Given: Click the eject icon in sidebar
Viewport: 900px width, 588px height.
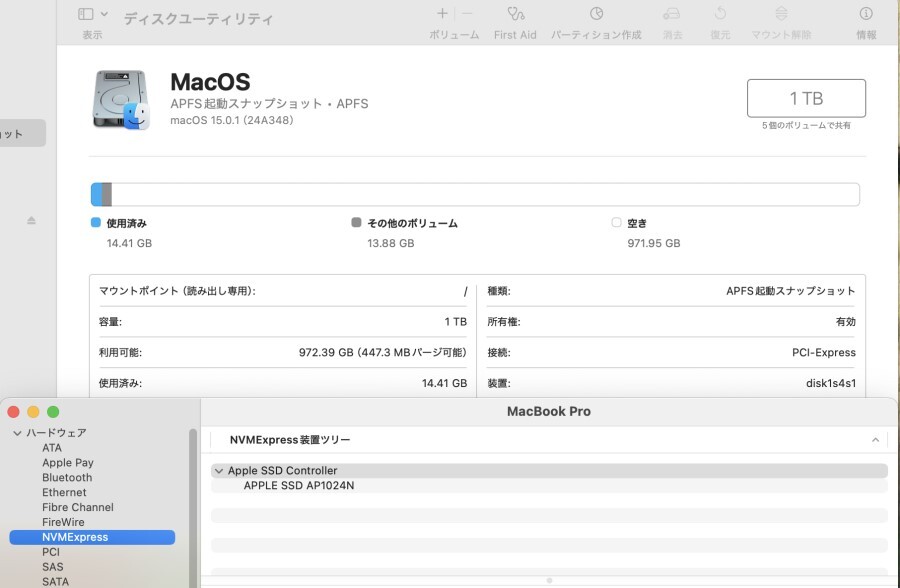Looking at the screenshot, I should (31, 220).
